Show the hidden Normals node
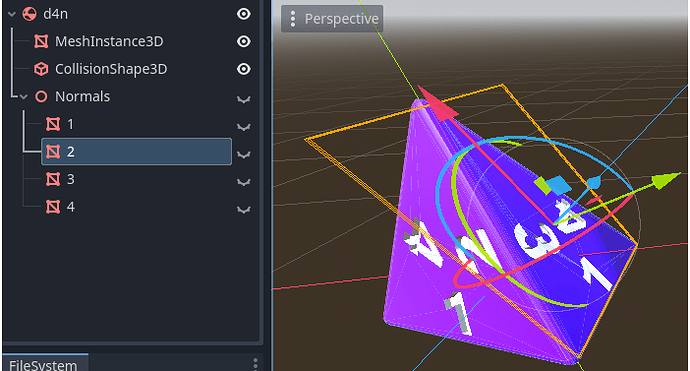The image size is (690, 371). [x=243, y=99]
